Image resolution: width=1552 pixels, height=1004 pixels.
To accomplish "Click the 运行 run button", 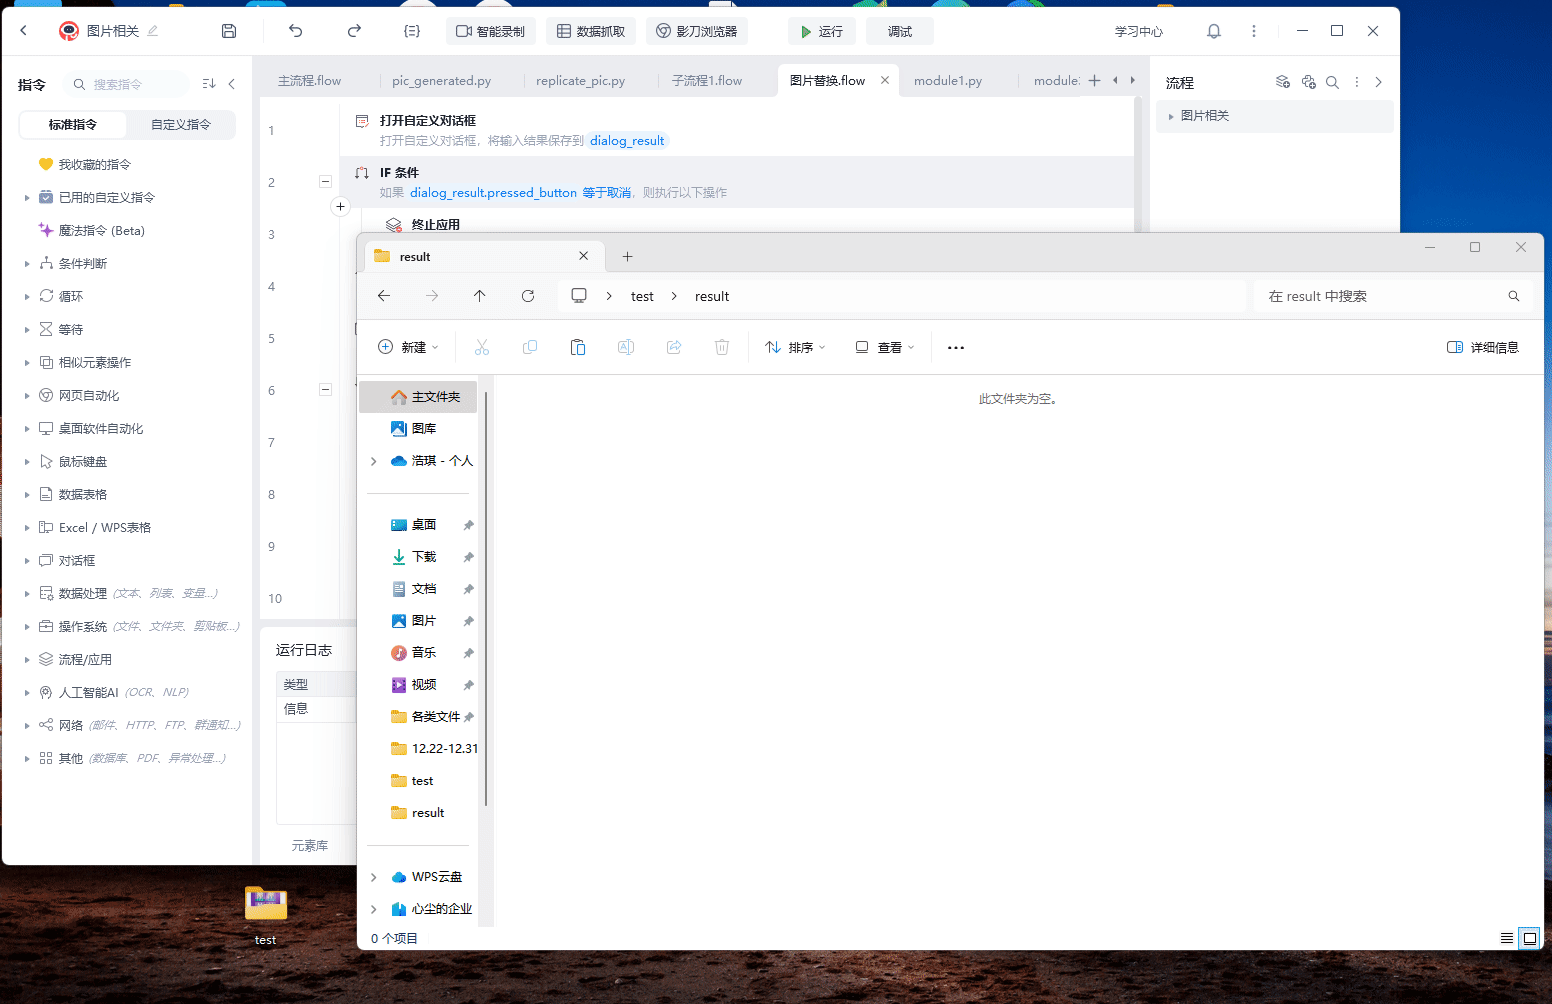I will (821, 31).
